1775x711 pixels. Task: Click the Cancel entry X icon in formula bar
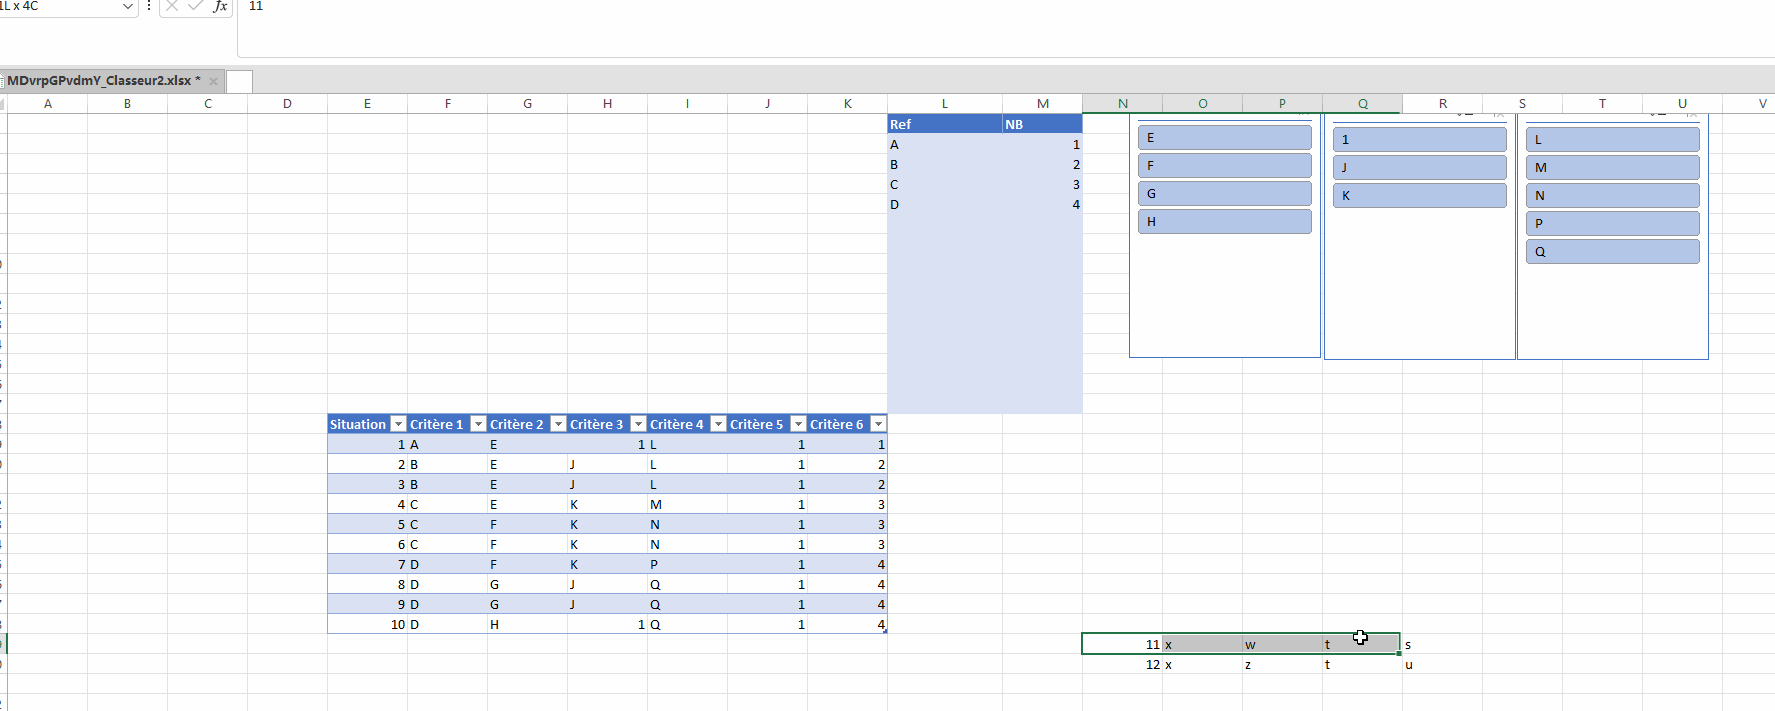172,6
